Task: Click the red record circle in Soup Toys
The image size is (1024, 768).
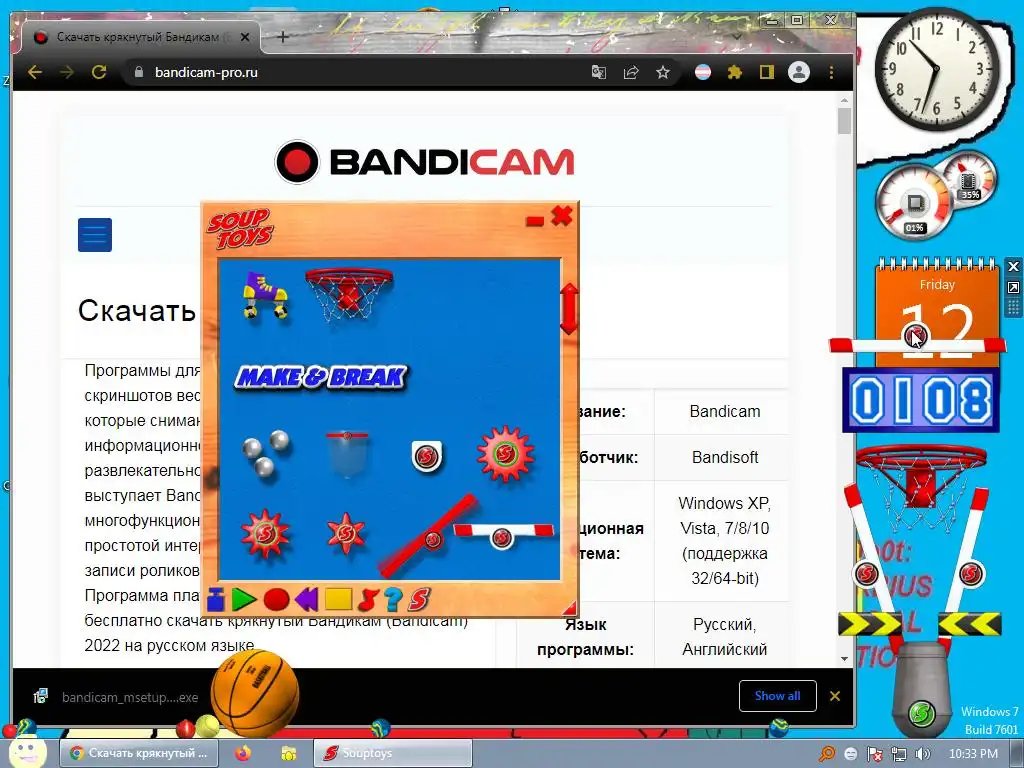Action: (276, 600)
